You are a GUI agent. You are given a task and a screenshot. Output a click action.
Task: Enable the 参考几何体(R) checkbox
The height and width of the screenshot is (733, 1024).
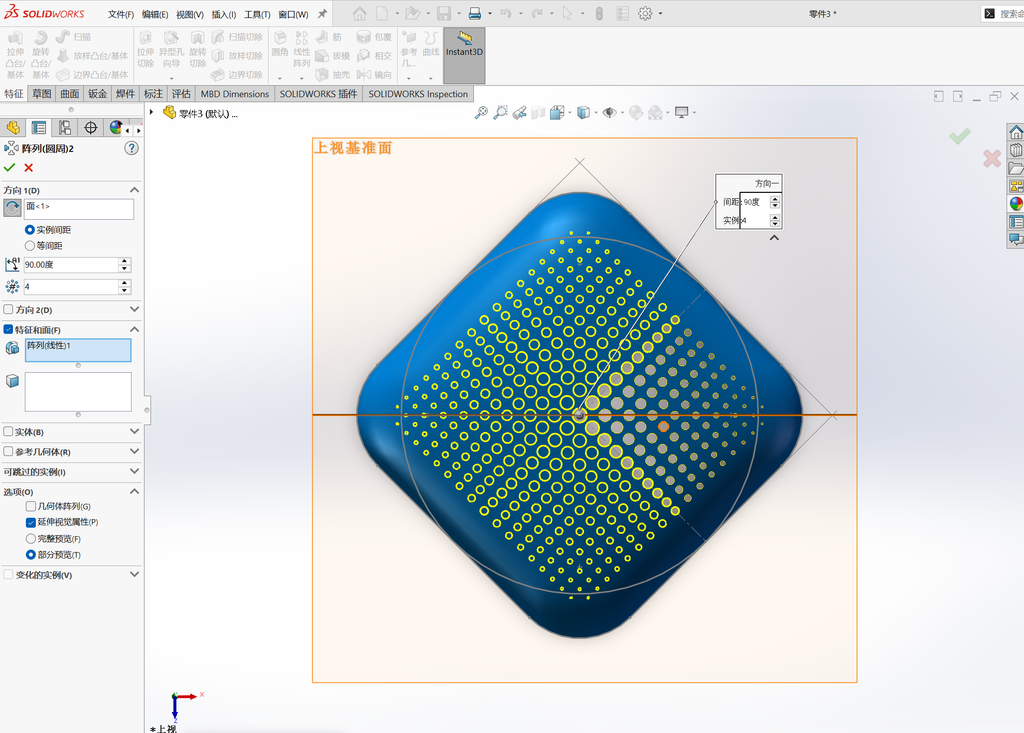(8, 451)
